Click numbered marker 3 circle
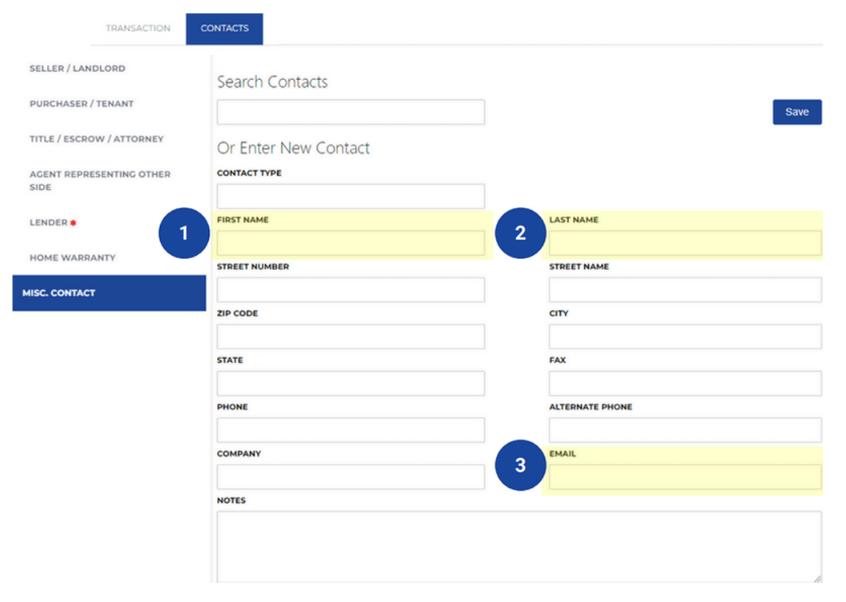The height and width of the screenshot is (602, 846). (519, 466)
